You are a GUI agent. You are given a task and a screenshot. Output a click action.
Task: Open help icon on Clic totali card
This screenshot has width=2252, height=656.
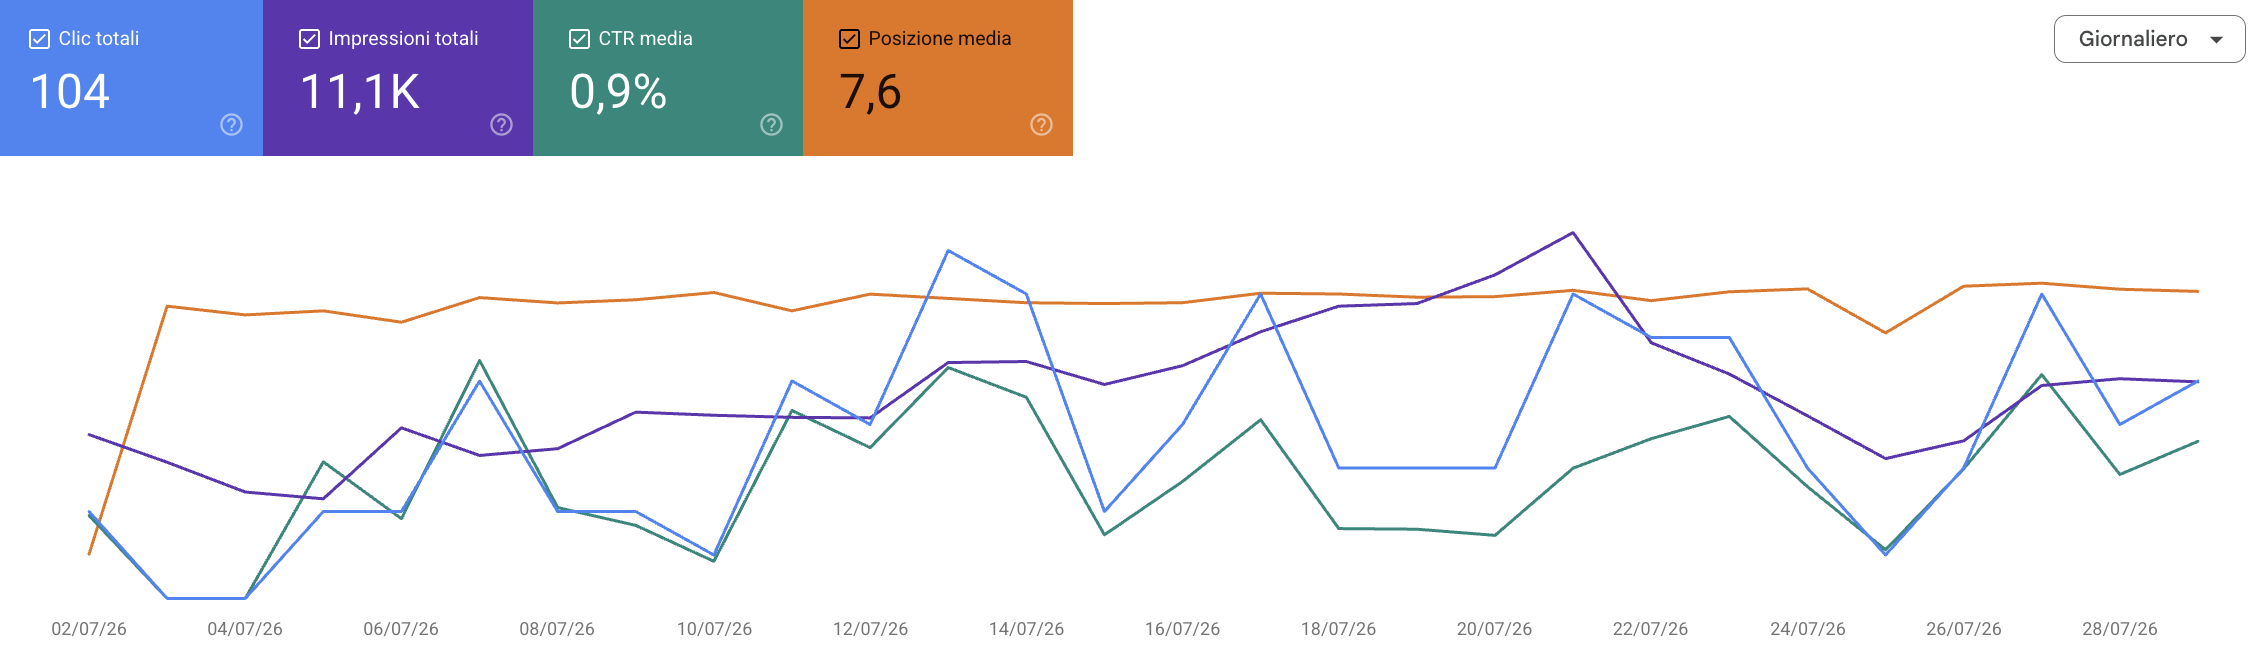tap(231, 125)
